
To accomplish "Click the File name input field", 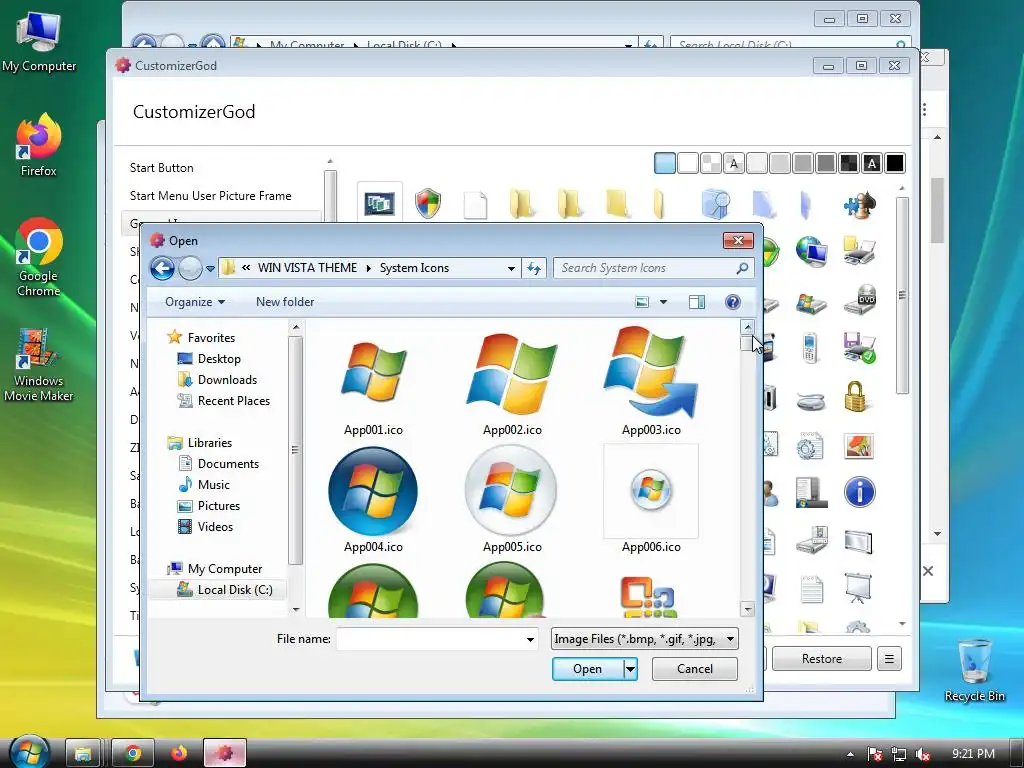I will (x=430, y=639).
